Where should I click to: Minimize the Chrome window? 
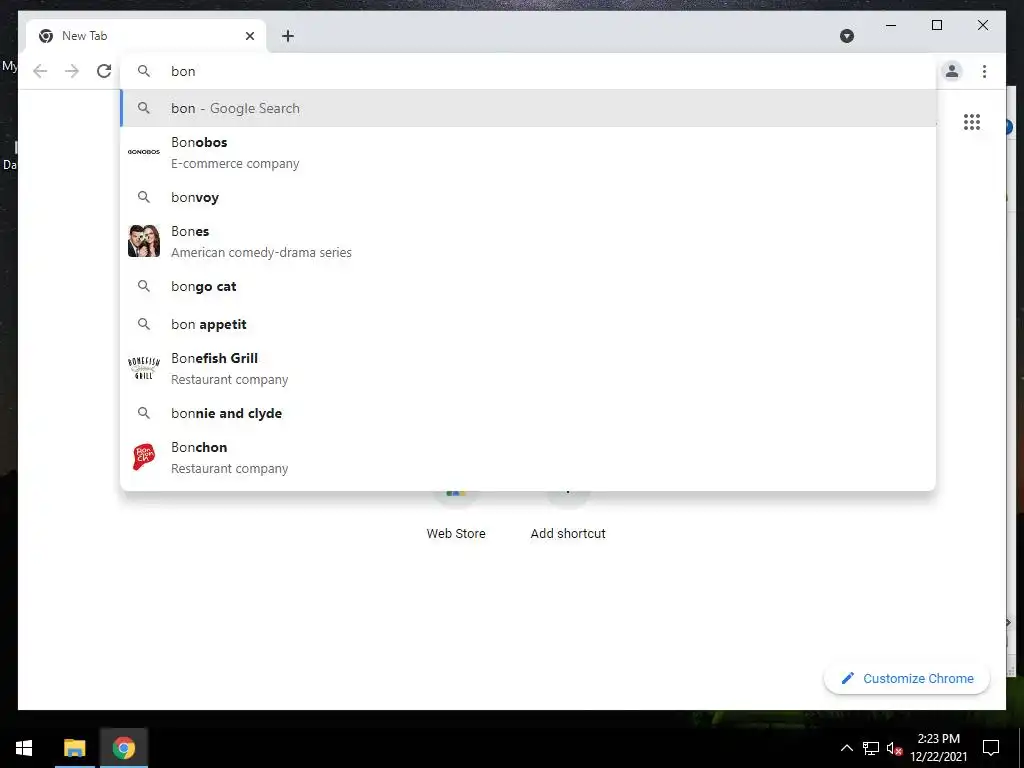click(891, 25)
